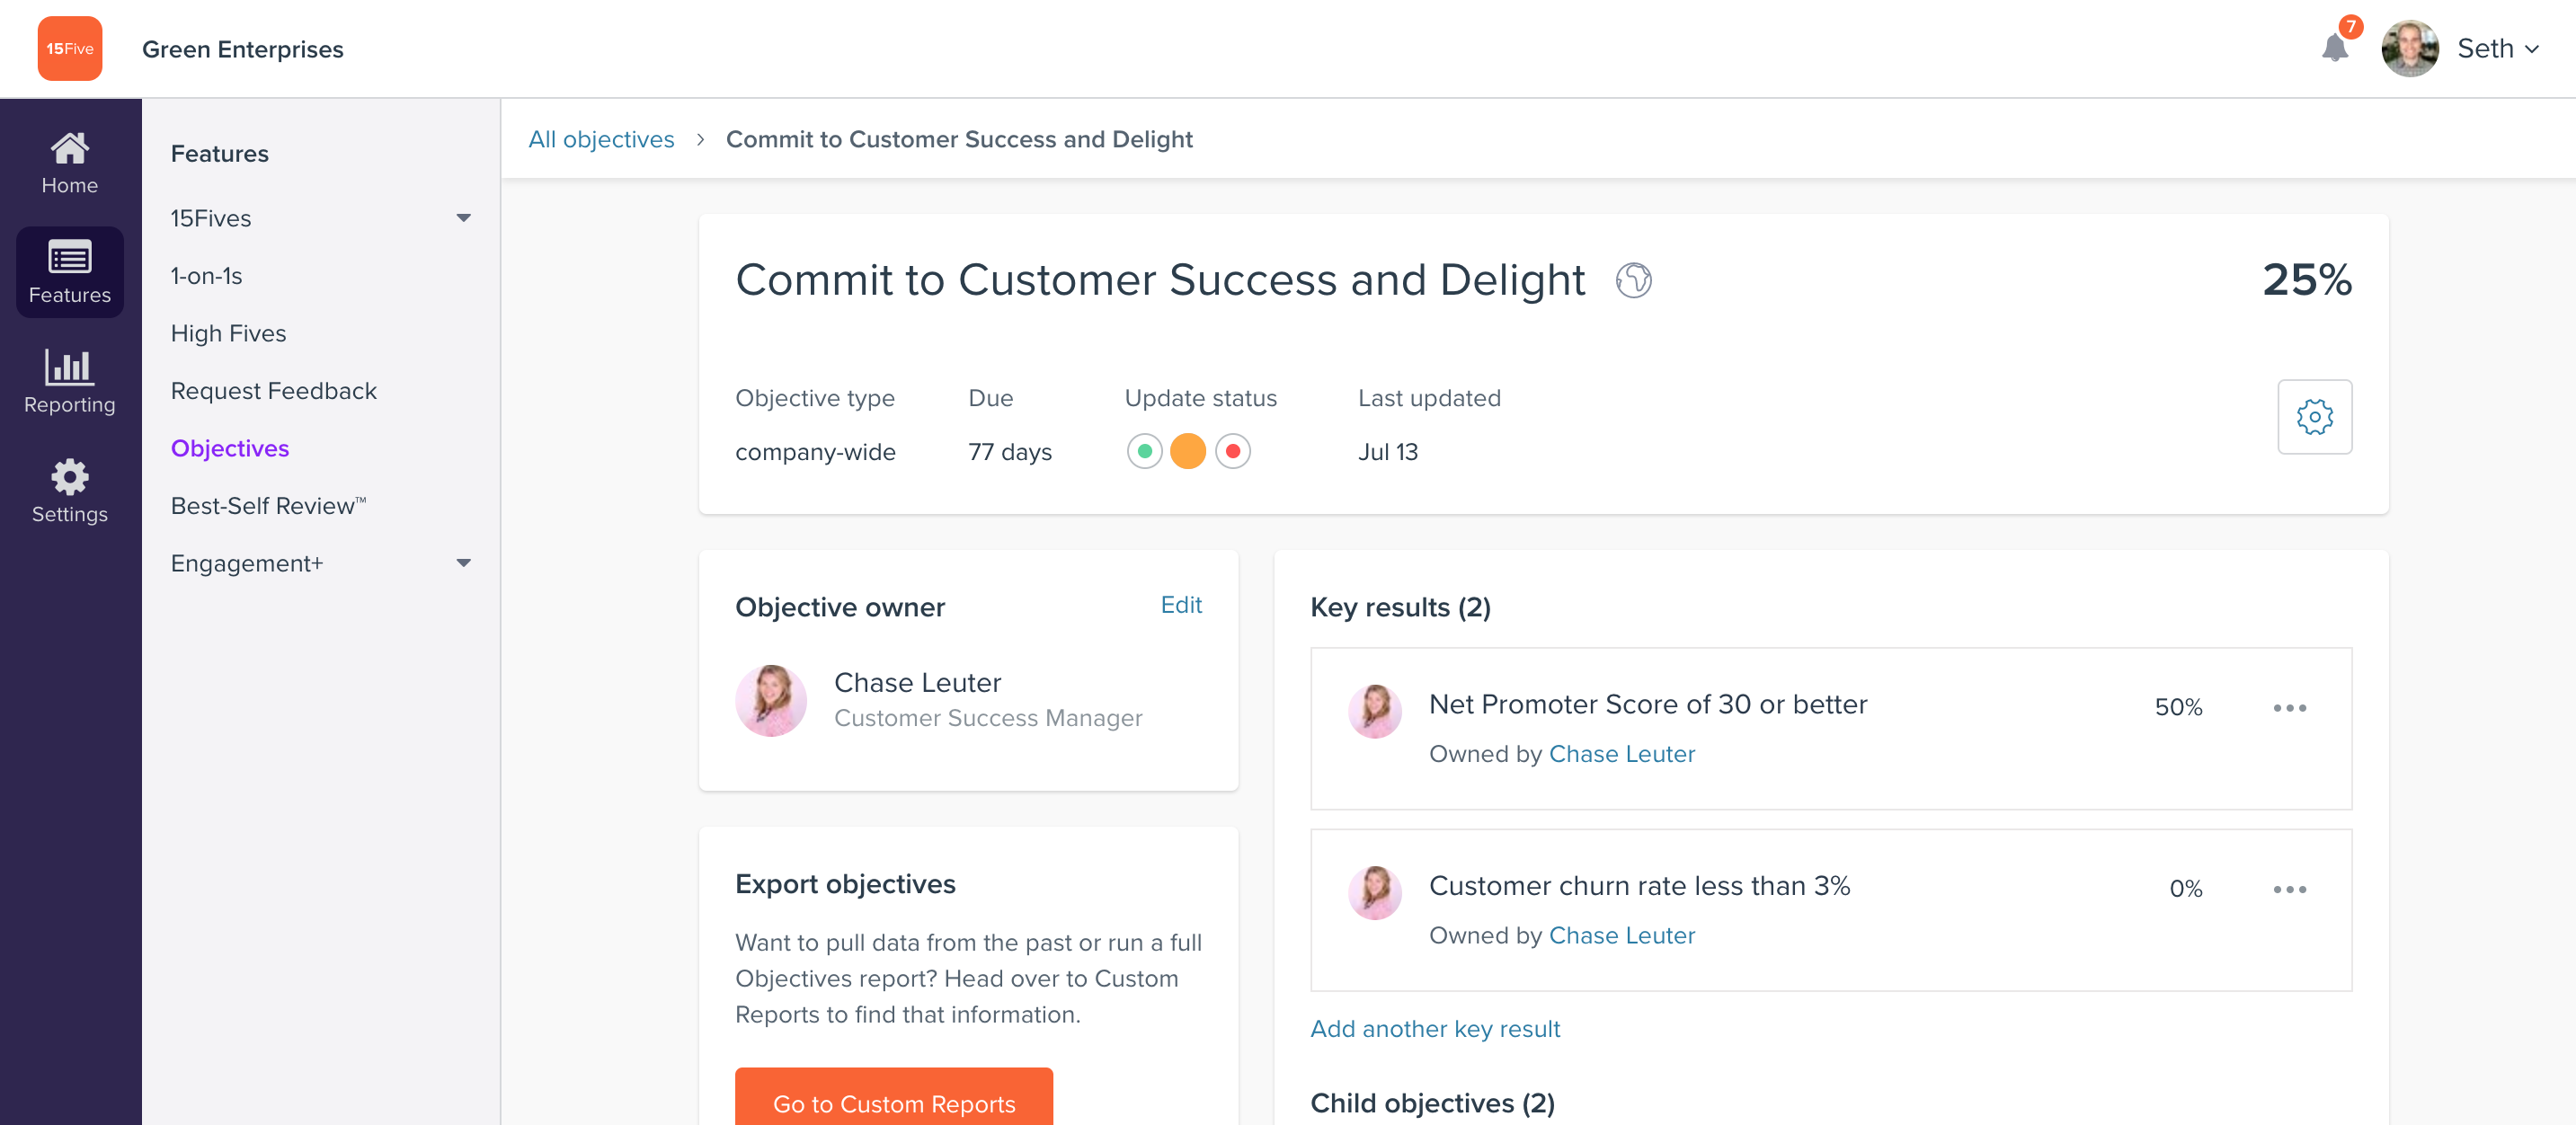
Task: Open 15Fives in the features menu
Action: click(211, 218)
